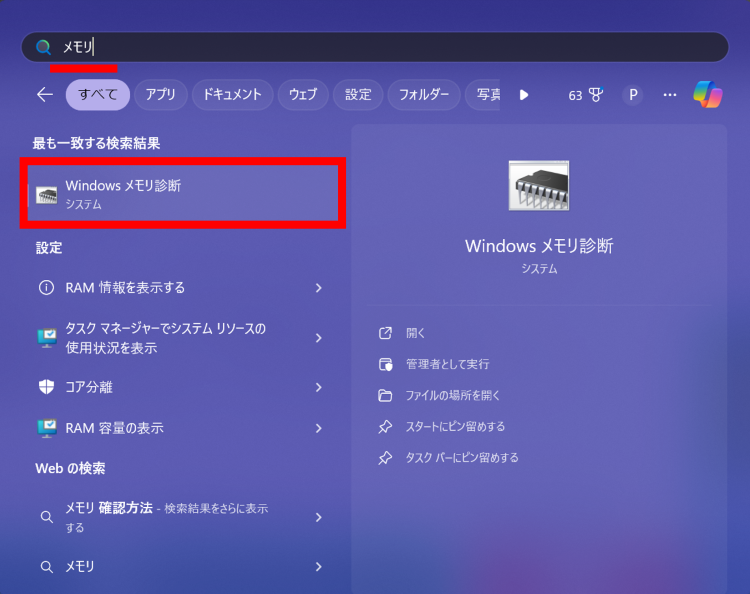Expand the chevron for コア分離
The width and height of the screenshot is (750, 594).
click(319, 387)
